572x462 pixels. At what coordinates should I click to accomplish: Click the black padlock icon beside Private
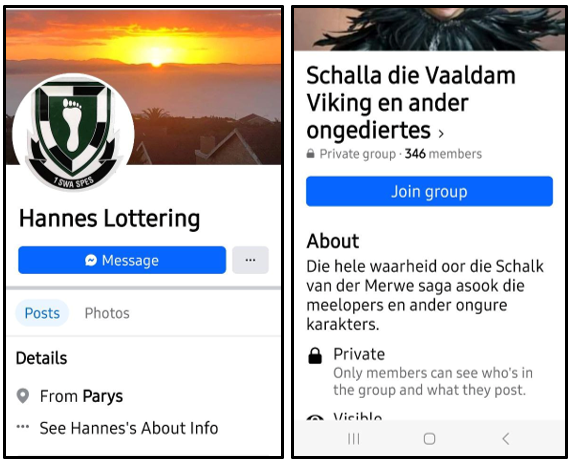[315, 356]
